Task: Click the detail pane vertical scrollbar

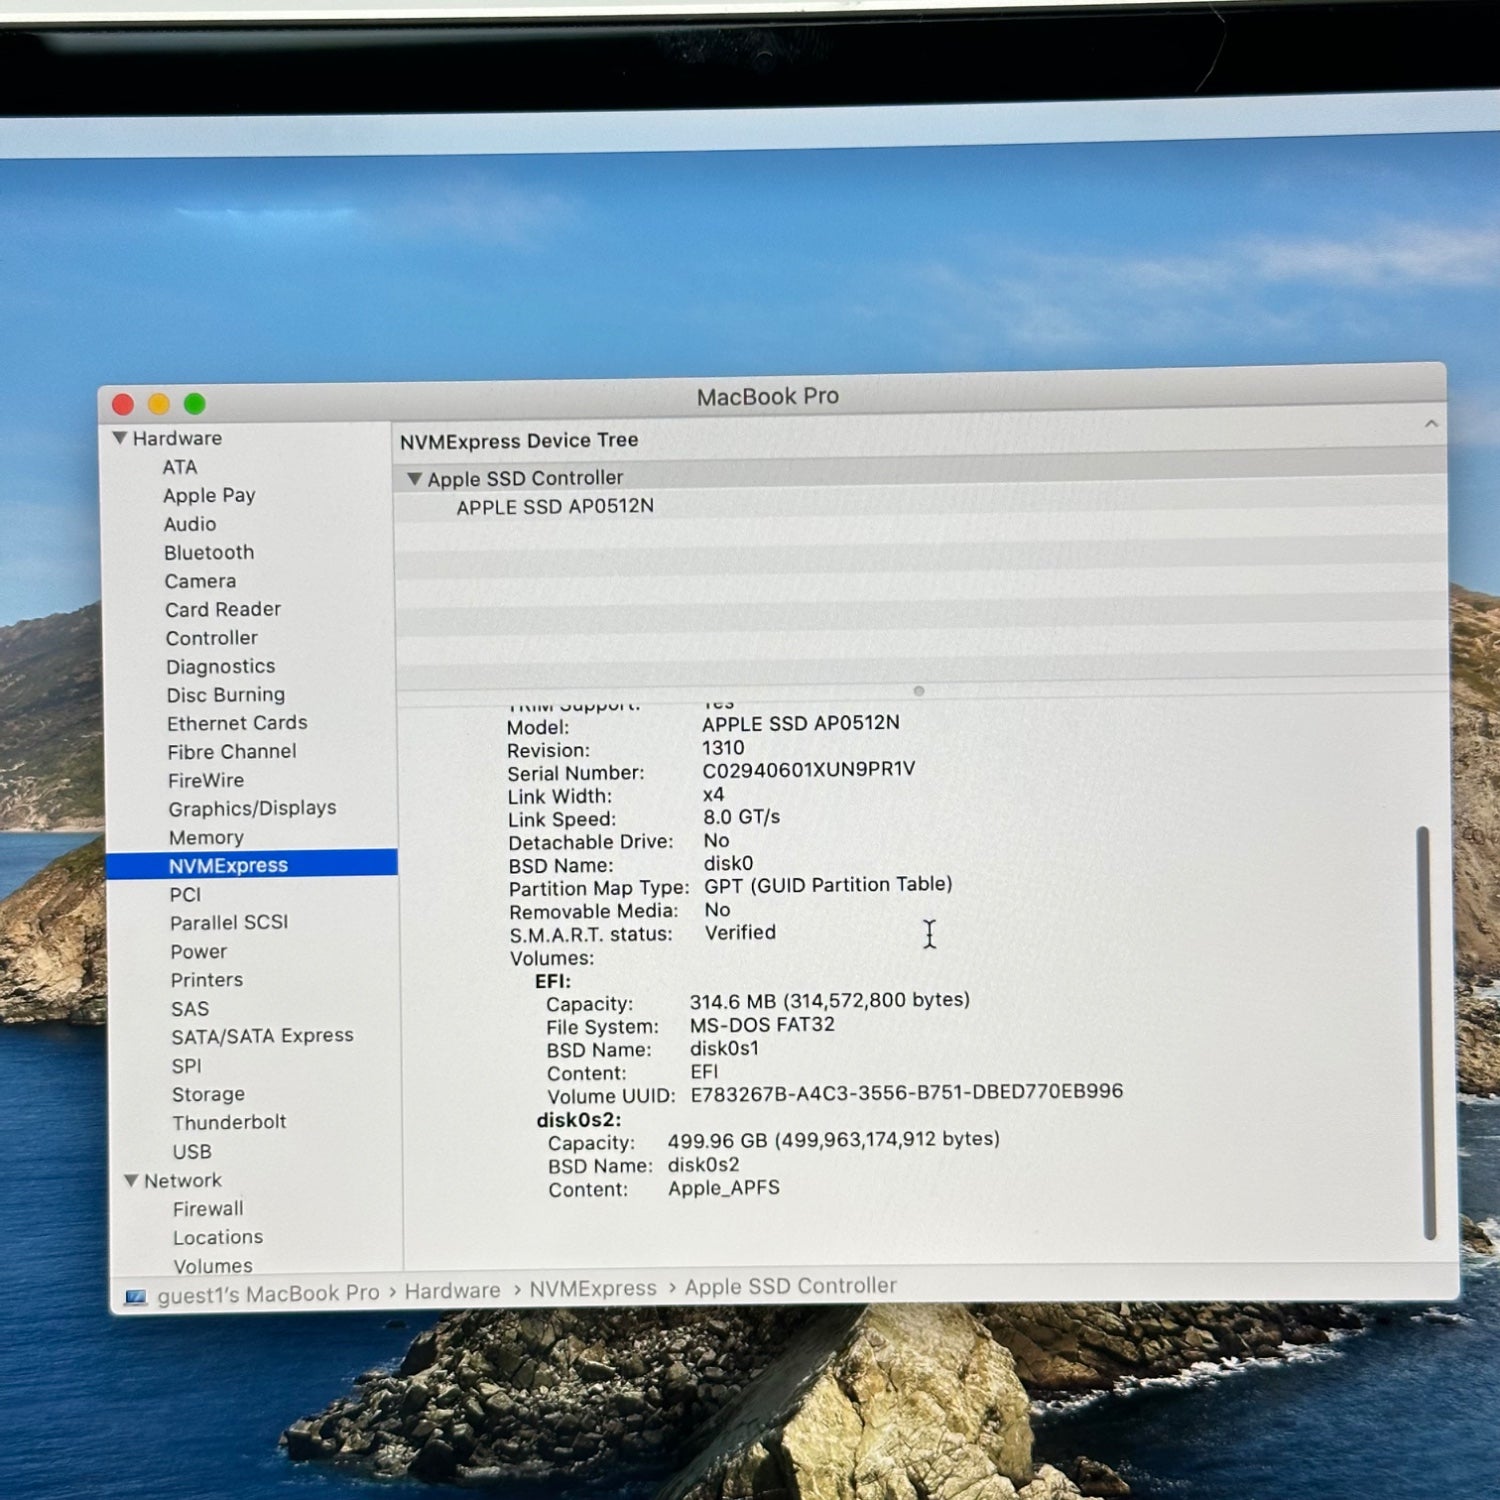Action: coord(1427,1033)
